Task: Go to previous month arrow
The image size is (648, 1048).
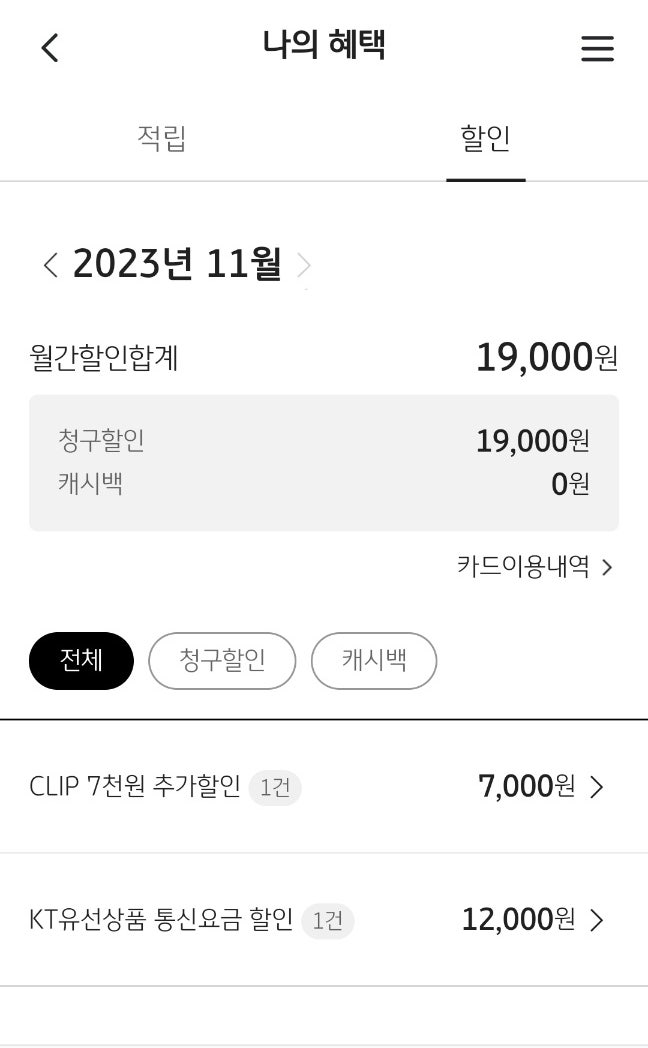Action: click(x=50, y=265)
